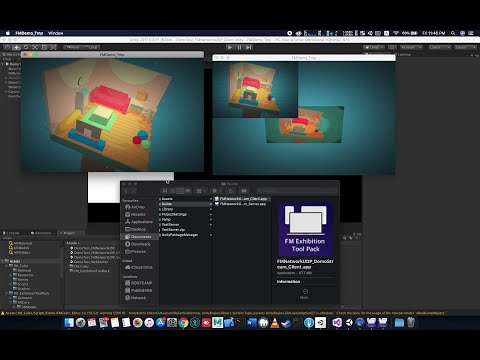Open Visual Studio from the Dock
The width and height of the screenshot is (480, 360).
click(x=337, y=322)
